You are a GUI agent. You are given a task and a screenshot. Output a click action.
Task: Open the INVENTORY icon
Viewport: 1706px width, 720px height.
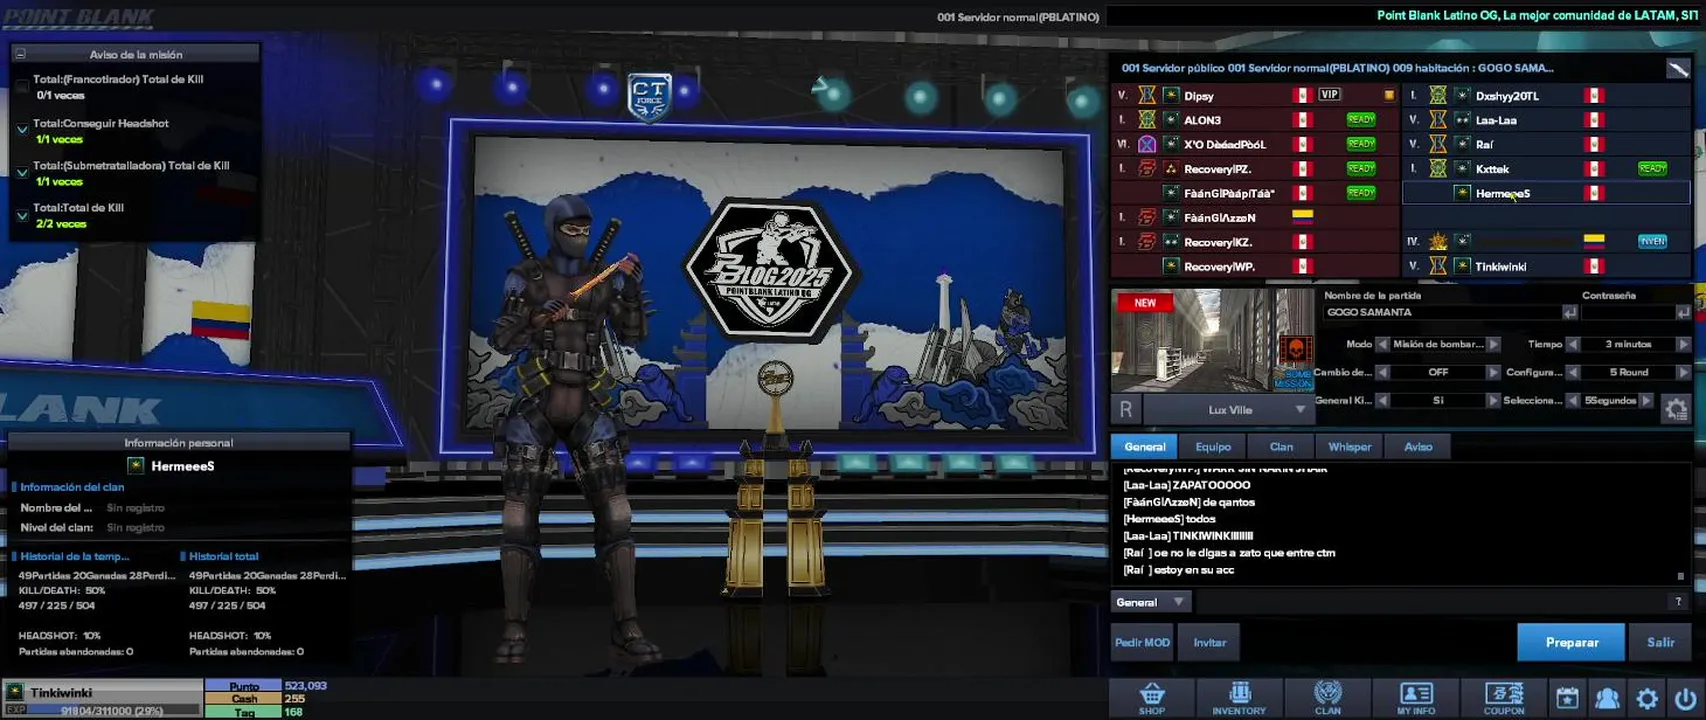point(1239,697)
